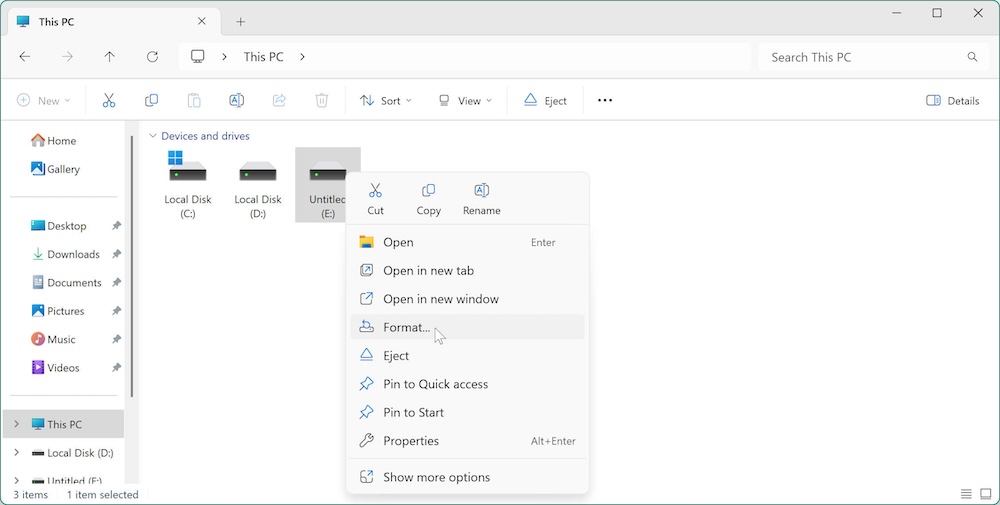Select Show more options menu entry
The height and width of the screenshot is (505, 1000).
pos(436,477)
